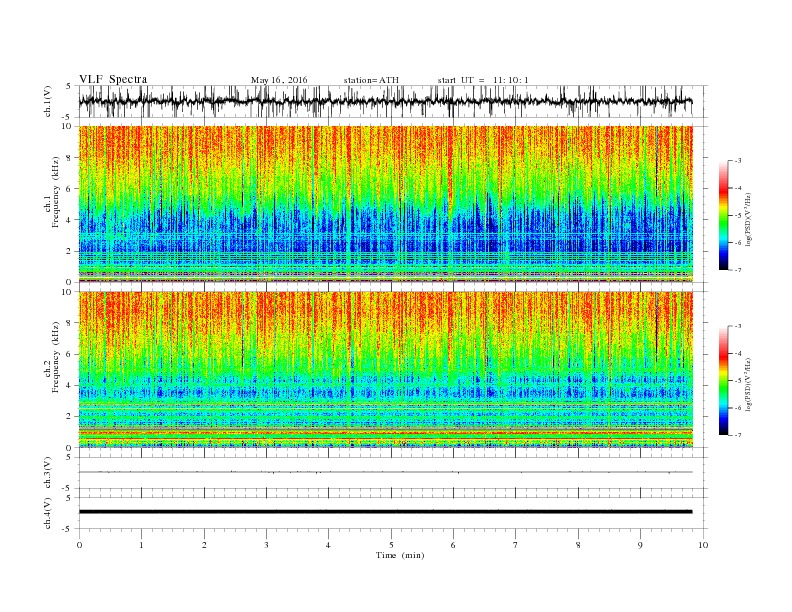Click the "ch.4(V)" axis label
The width and height of the screenshot is (792, 612).
(48, 514)
